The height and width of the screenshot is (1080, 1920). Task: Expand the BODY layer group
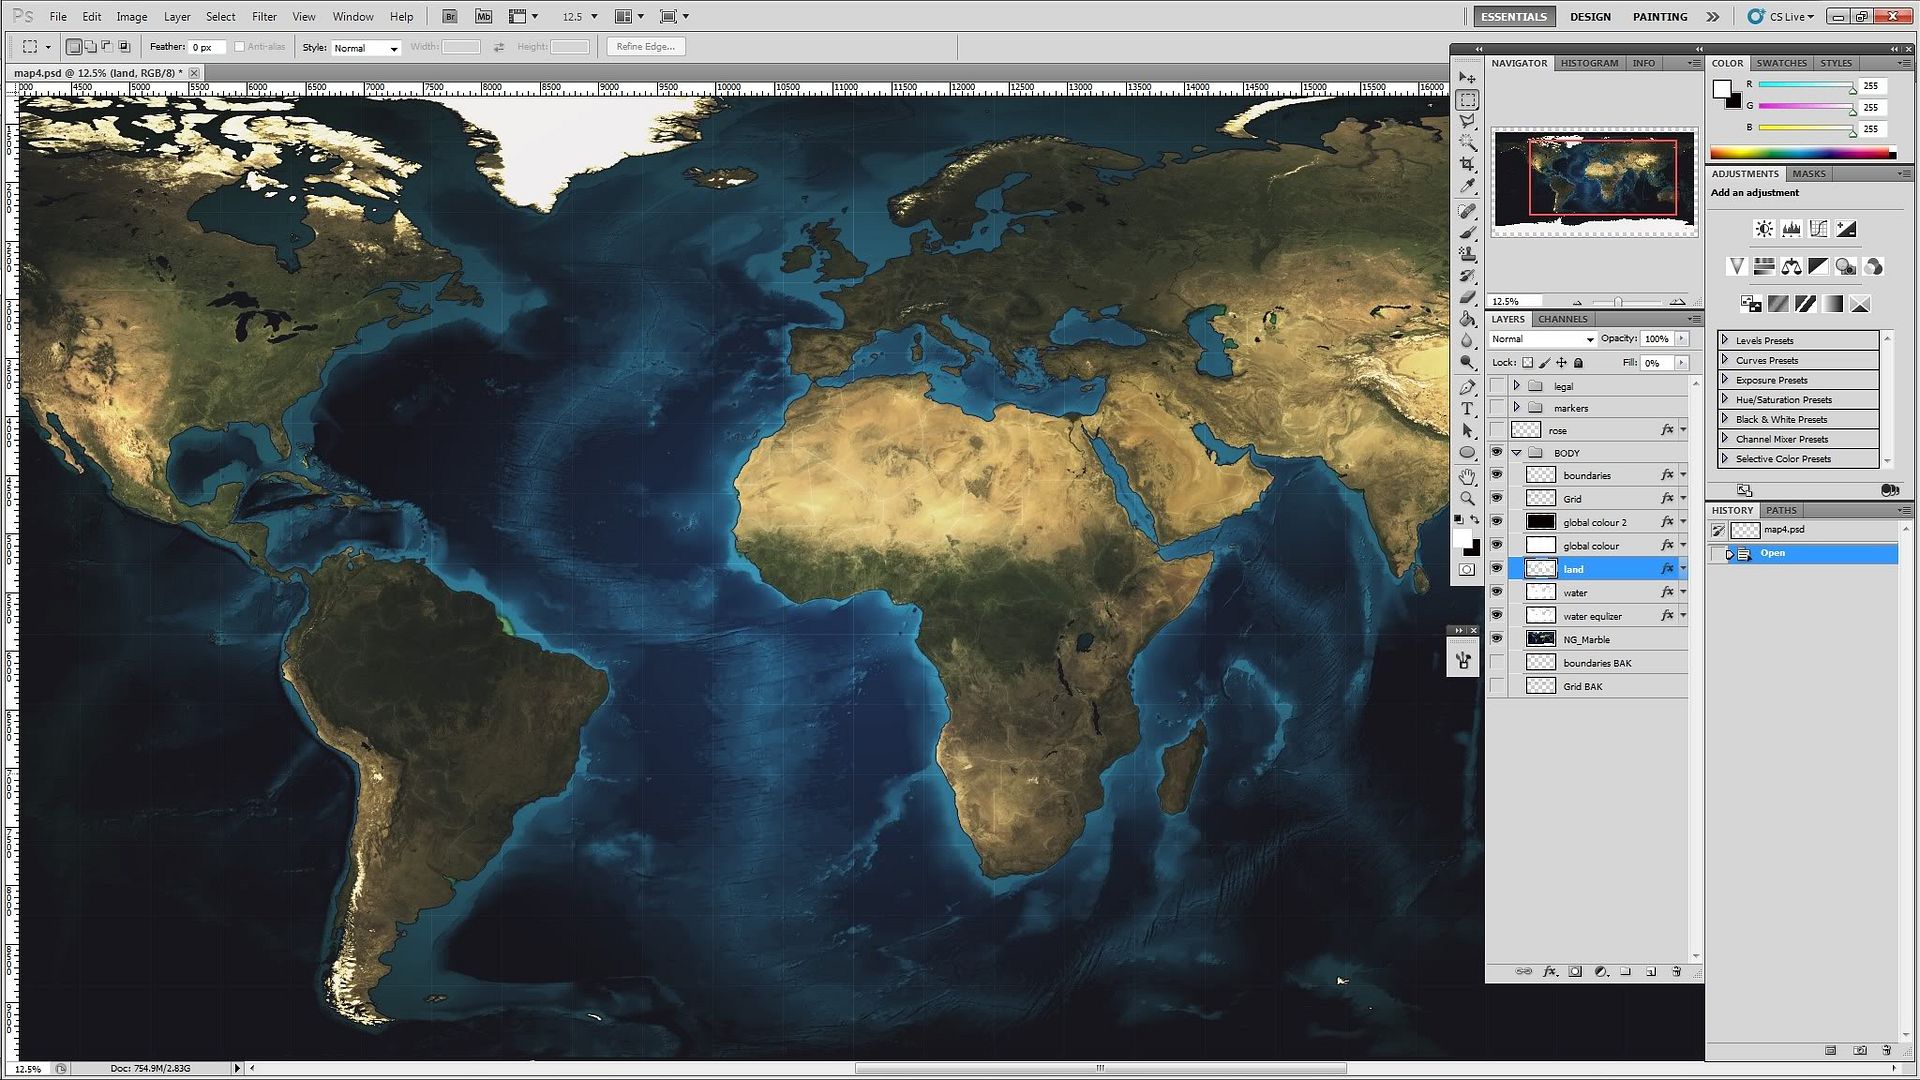[x=1515, y=452]
